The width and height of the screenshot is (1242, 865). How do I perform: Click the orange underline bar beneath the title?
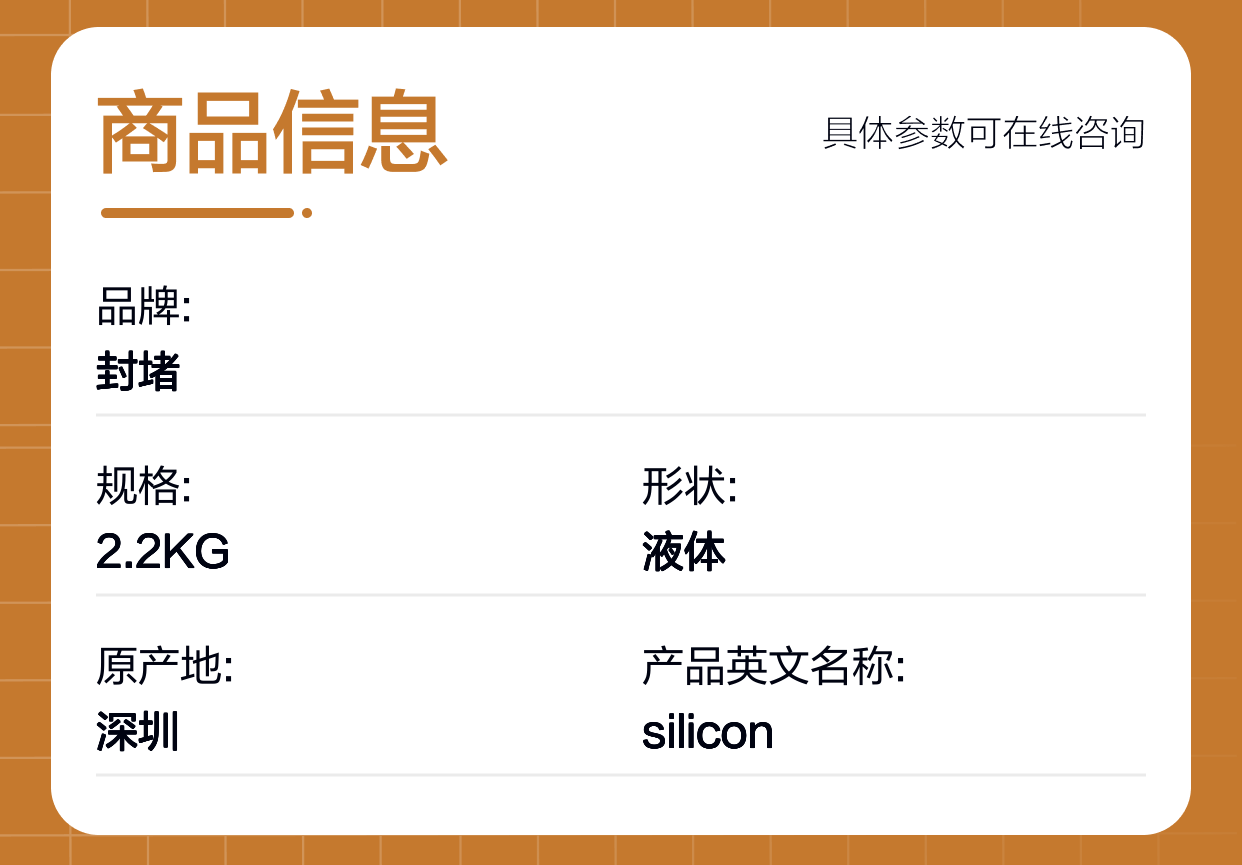pos(197,212)
